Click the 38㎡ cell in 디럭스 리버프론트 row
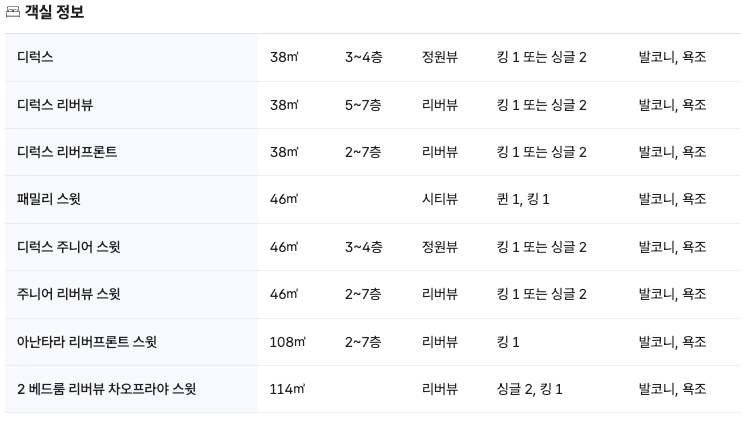Viewport: 742px width, 422px height. click(x=284, y=152)
